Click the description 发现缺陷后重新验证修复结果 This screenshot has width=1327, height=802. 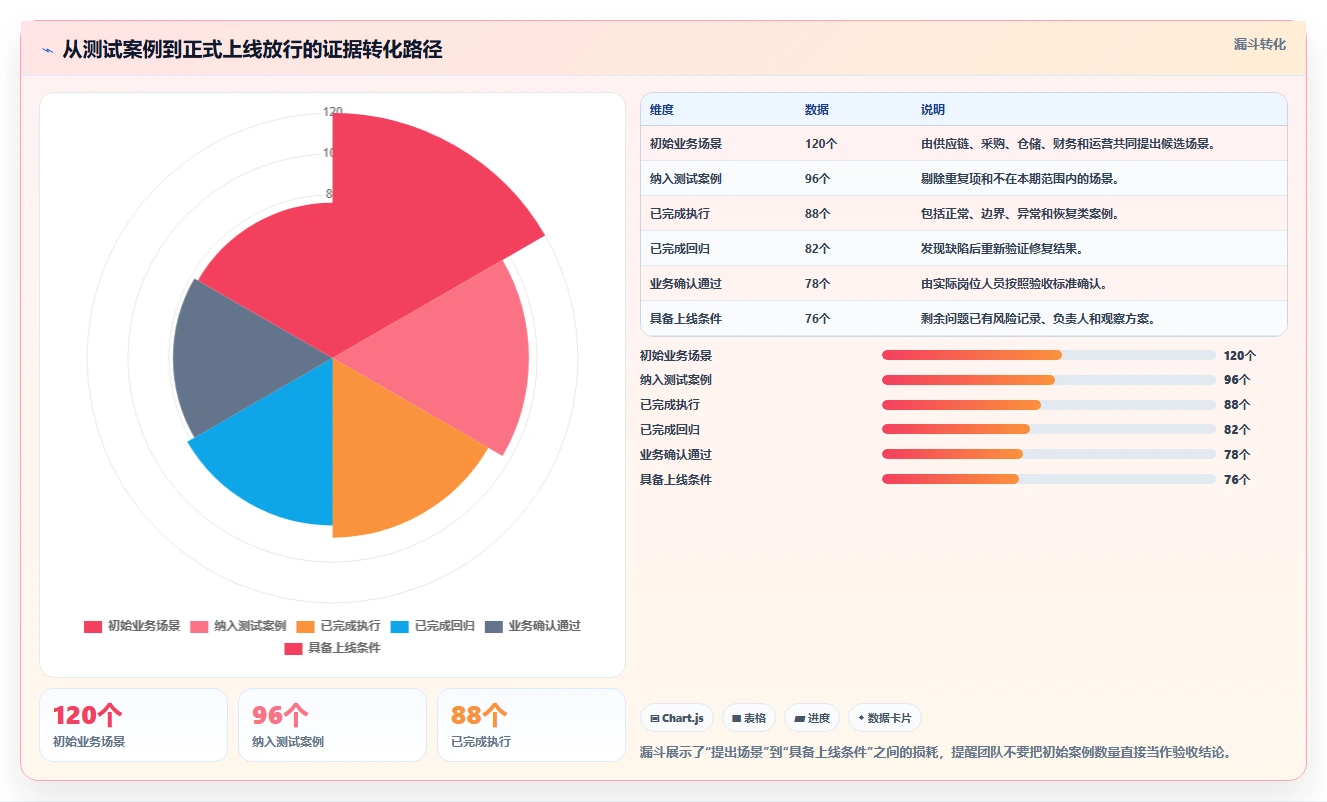coord(1002,249)
